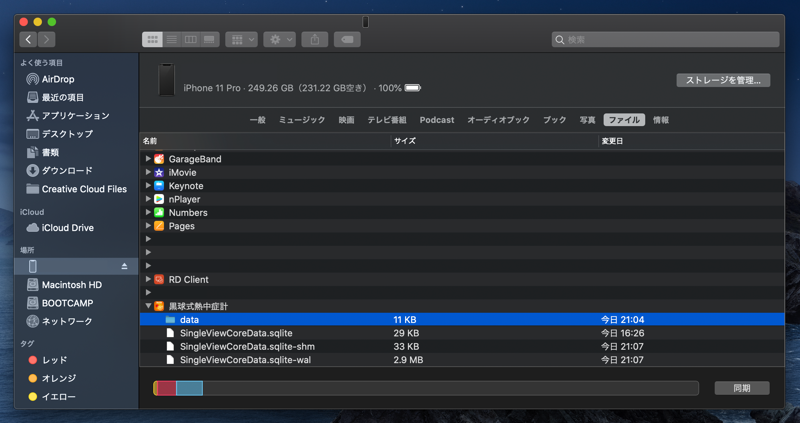Select the GarageBand app icon
This screenshot has width=800, height=423.
tap(159, 159)
